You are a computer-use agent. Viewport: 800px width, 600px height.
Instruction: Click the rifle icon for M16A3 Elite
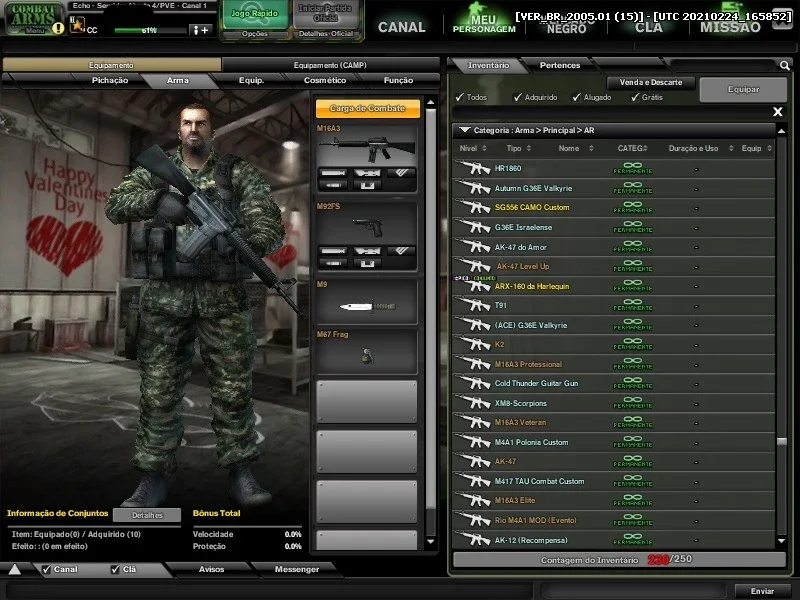point(473,500)
